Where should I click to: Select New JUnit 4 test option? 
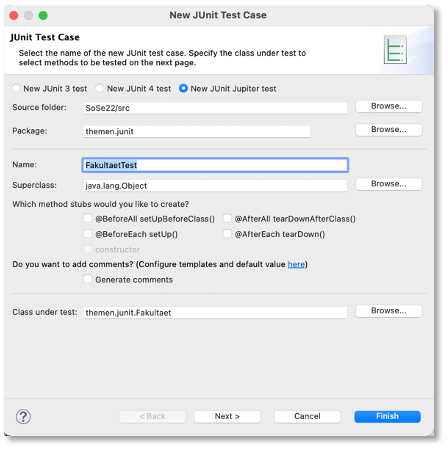coord(99,88)
